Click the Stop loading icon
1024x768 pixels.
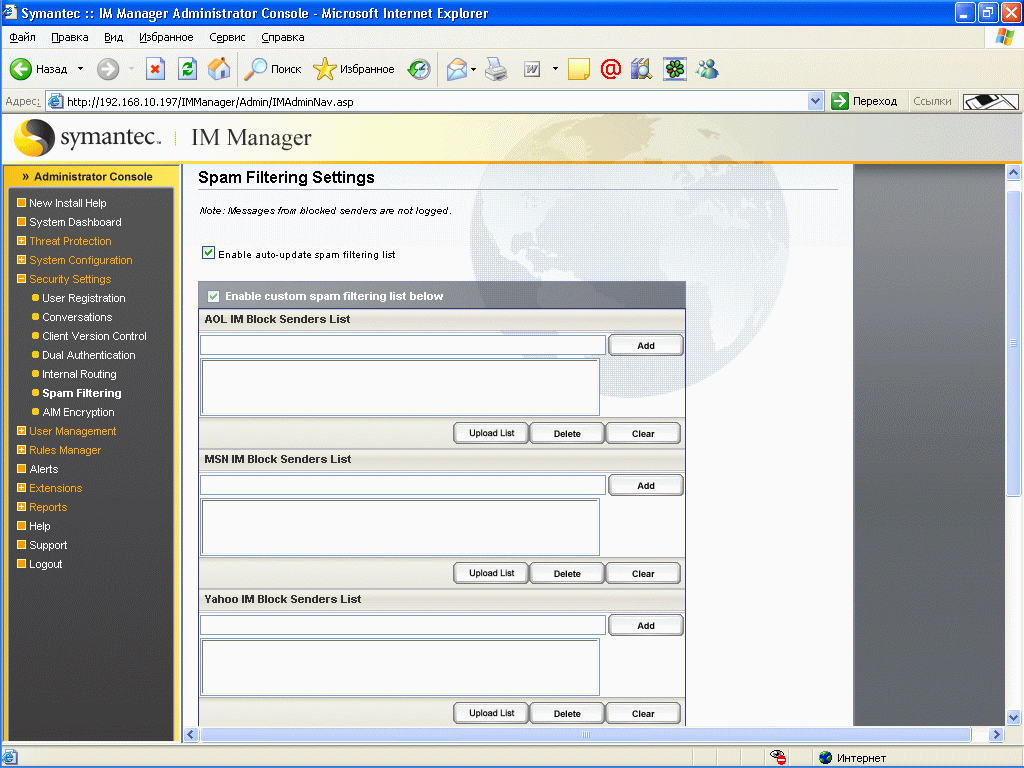pyautogui.click(x=155, y=69)
